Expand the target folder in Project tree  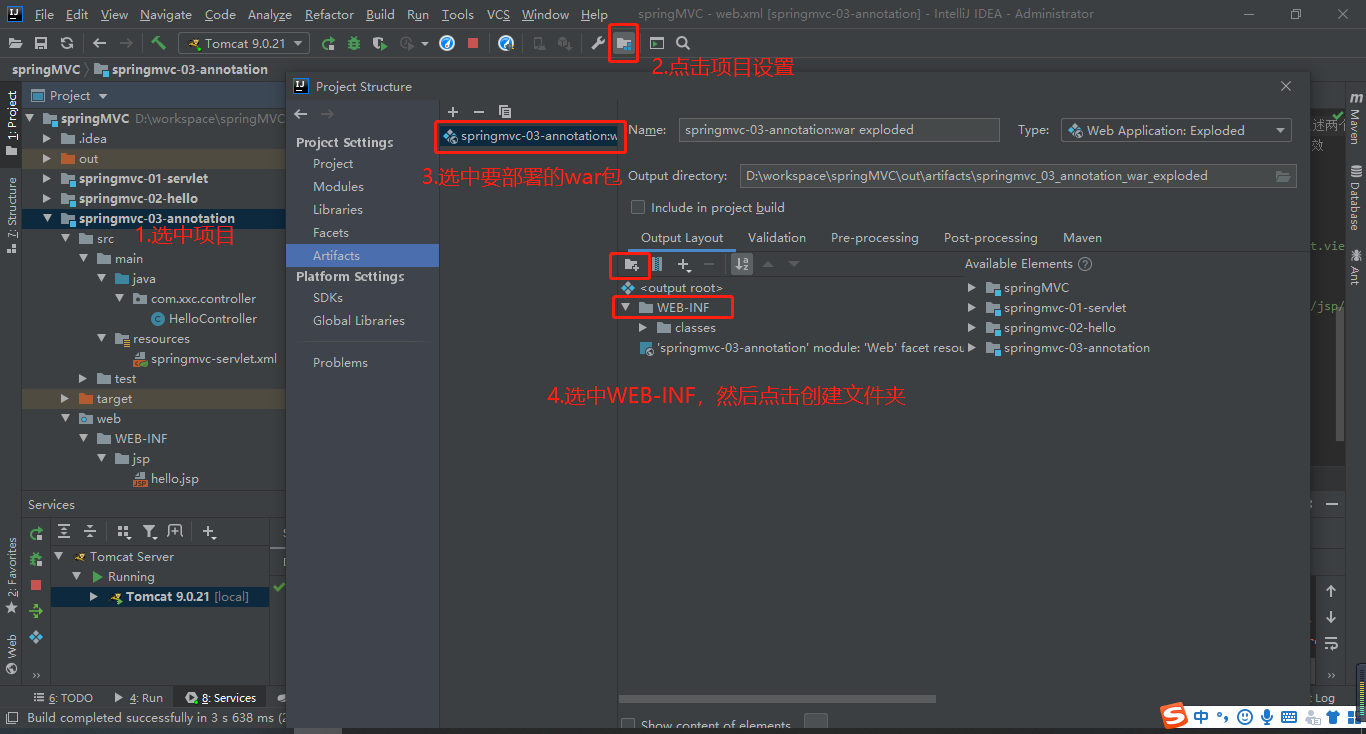65,398
